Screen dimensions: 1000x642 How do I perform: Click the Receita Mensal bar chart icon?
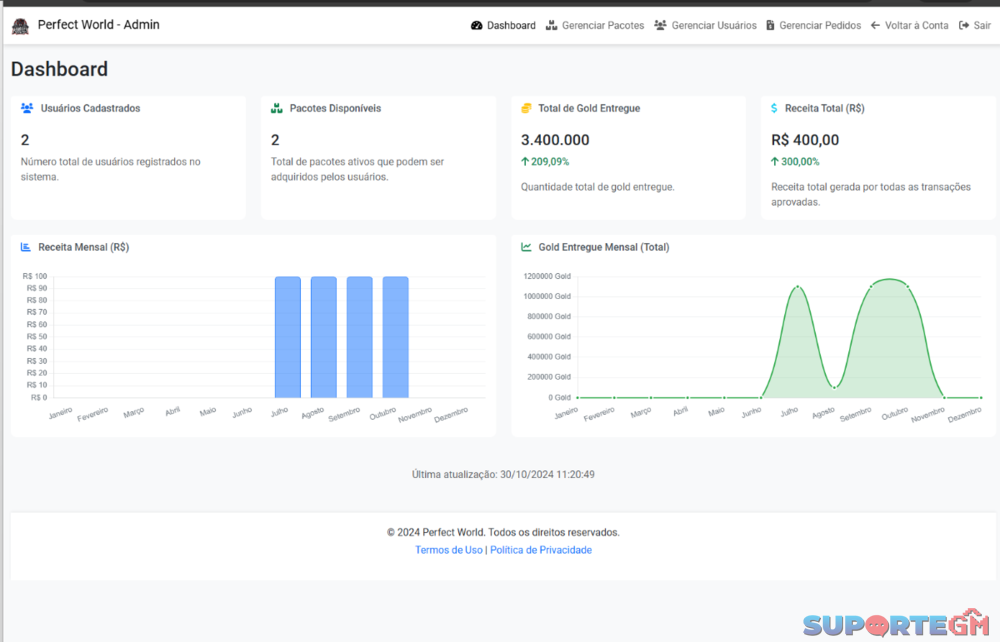click(x=26, y=247)
